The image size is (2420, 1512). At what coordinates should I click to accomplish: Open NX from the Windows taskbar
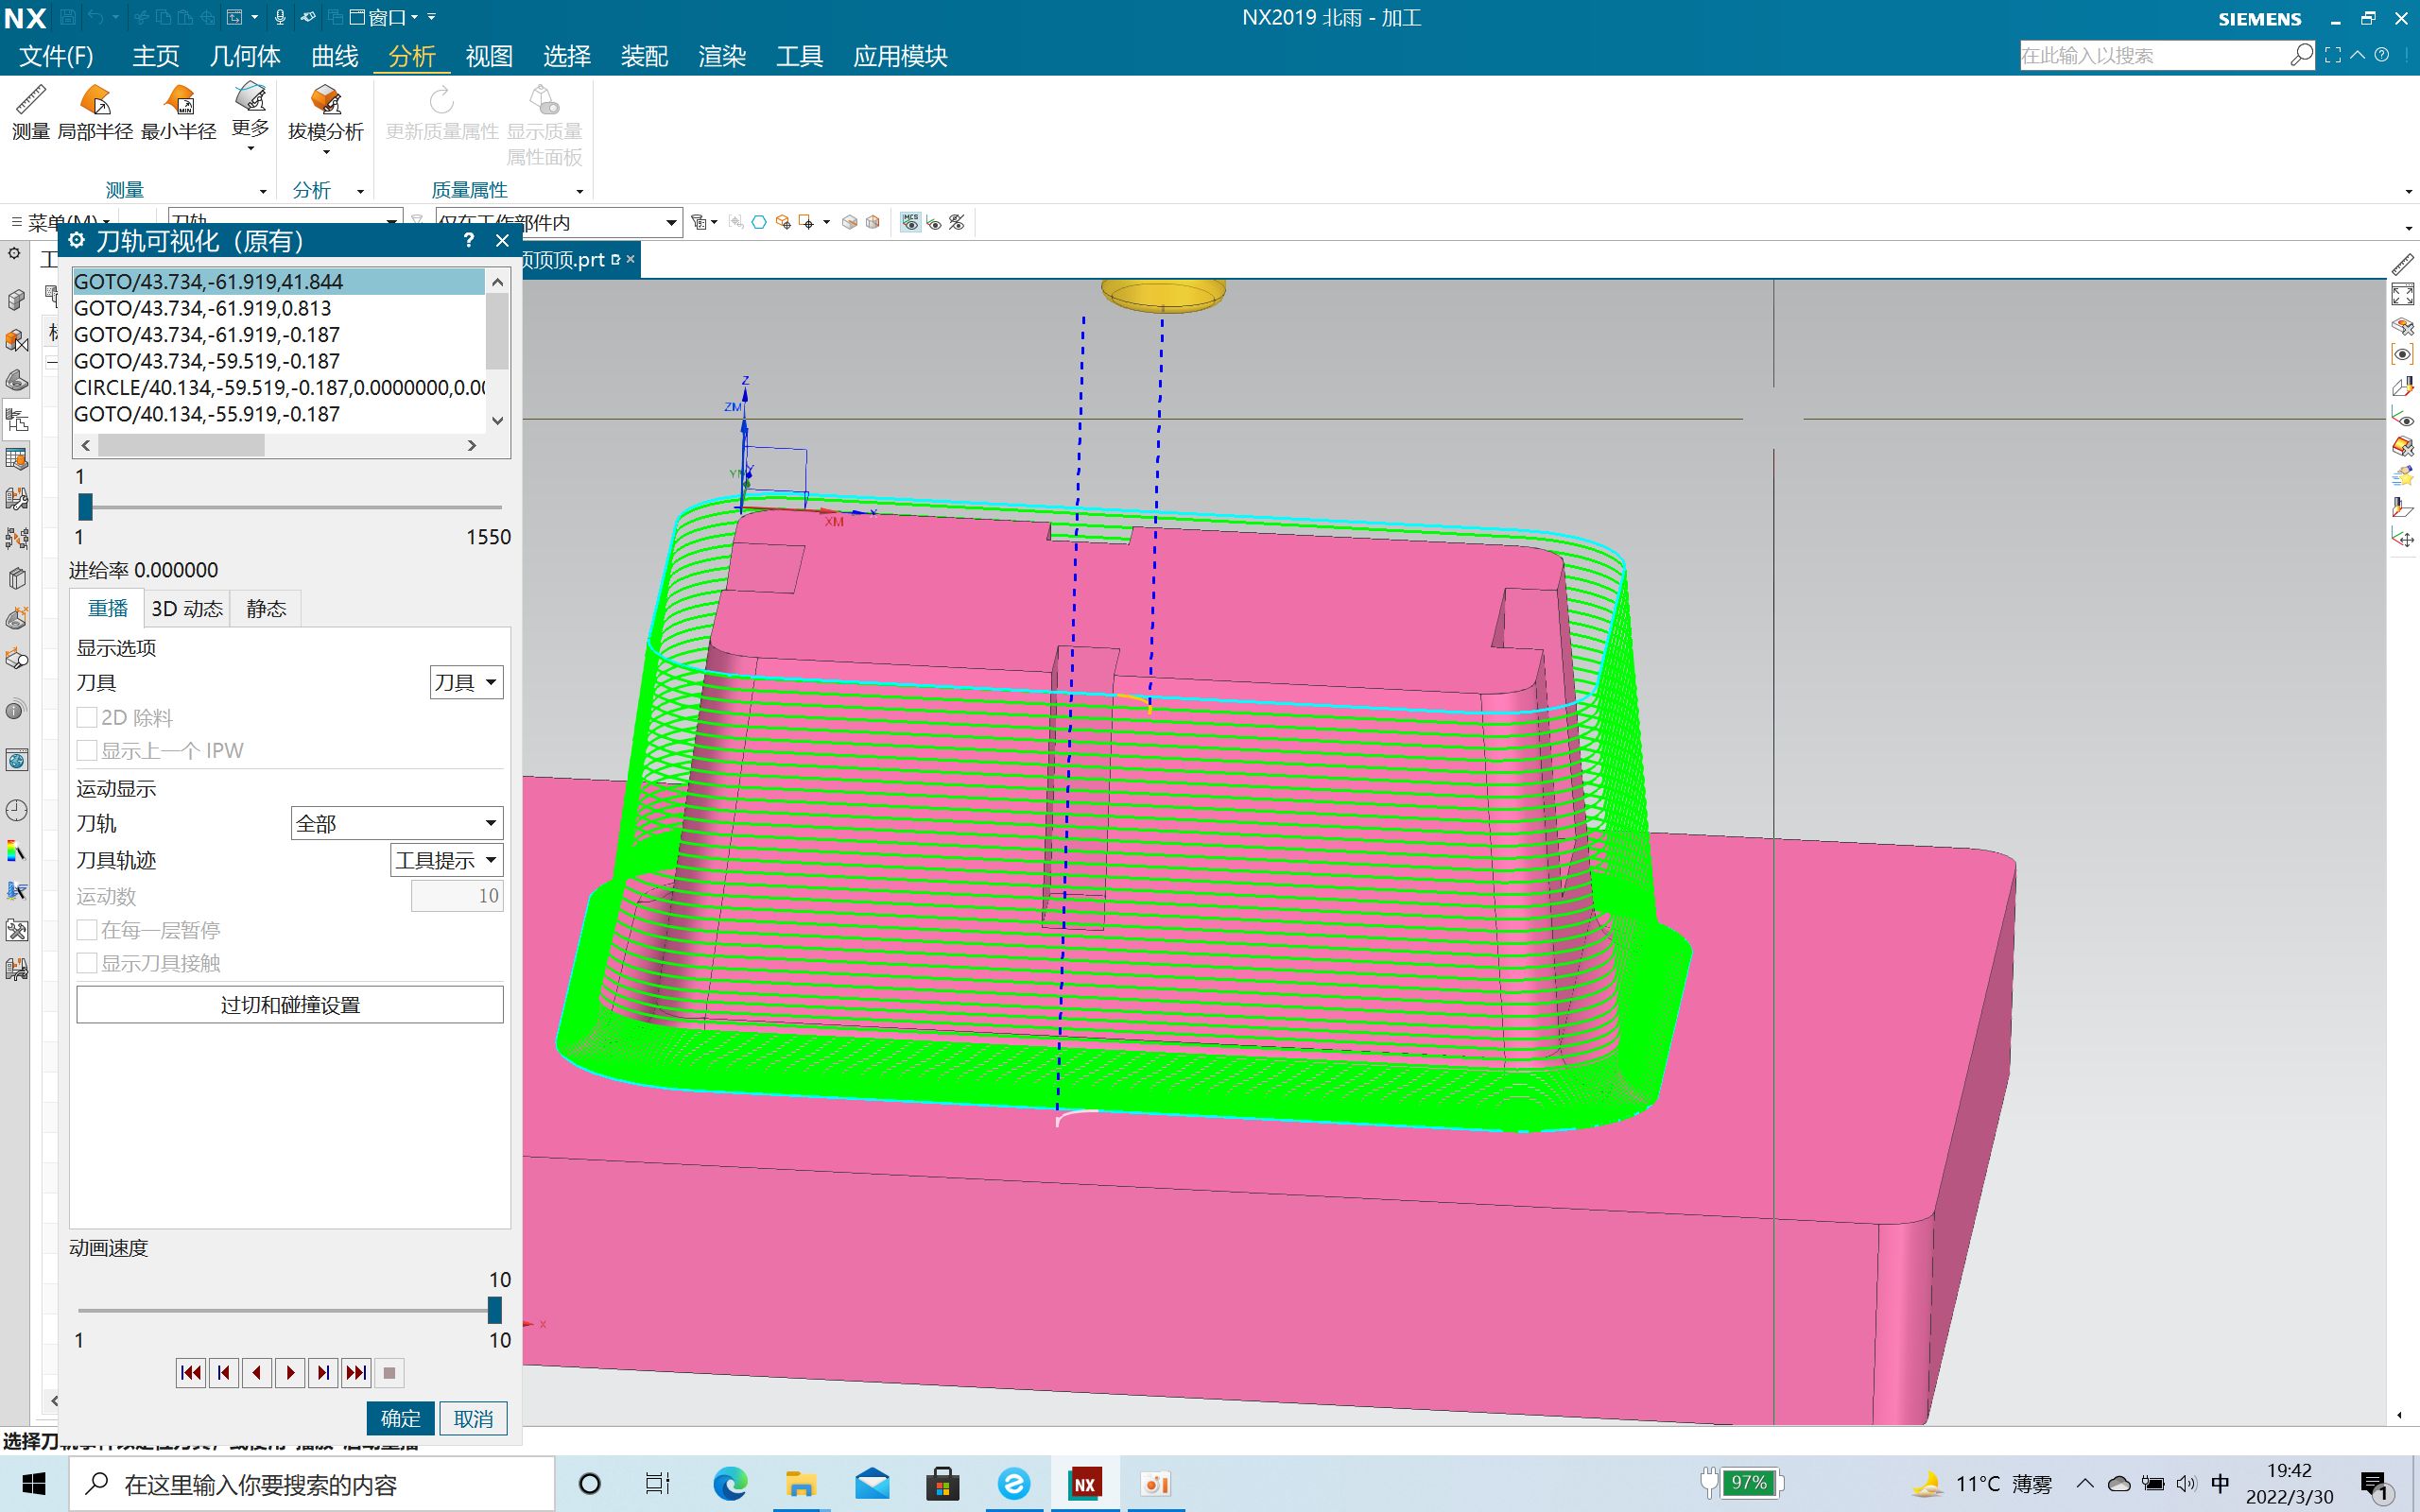click(x=1084, y=1484)
